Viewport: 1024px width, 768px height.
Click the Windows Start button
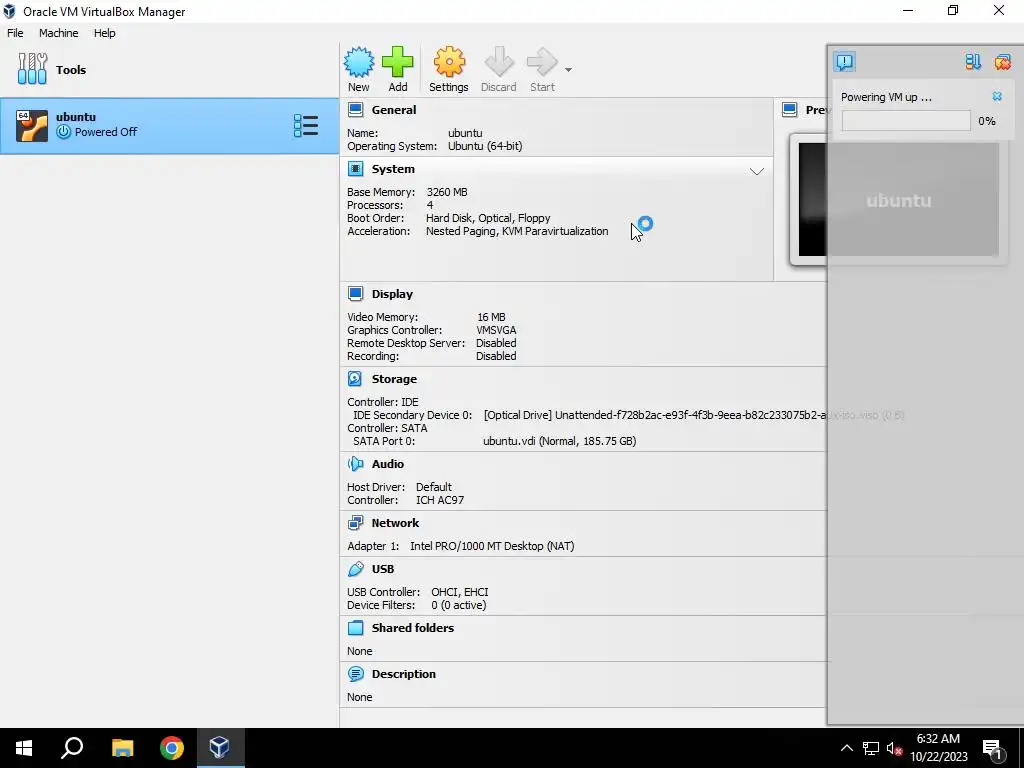point(24,748)
